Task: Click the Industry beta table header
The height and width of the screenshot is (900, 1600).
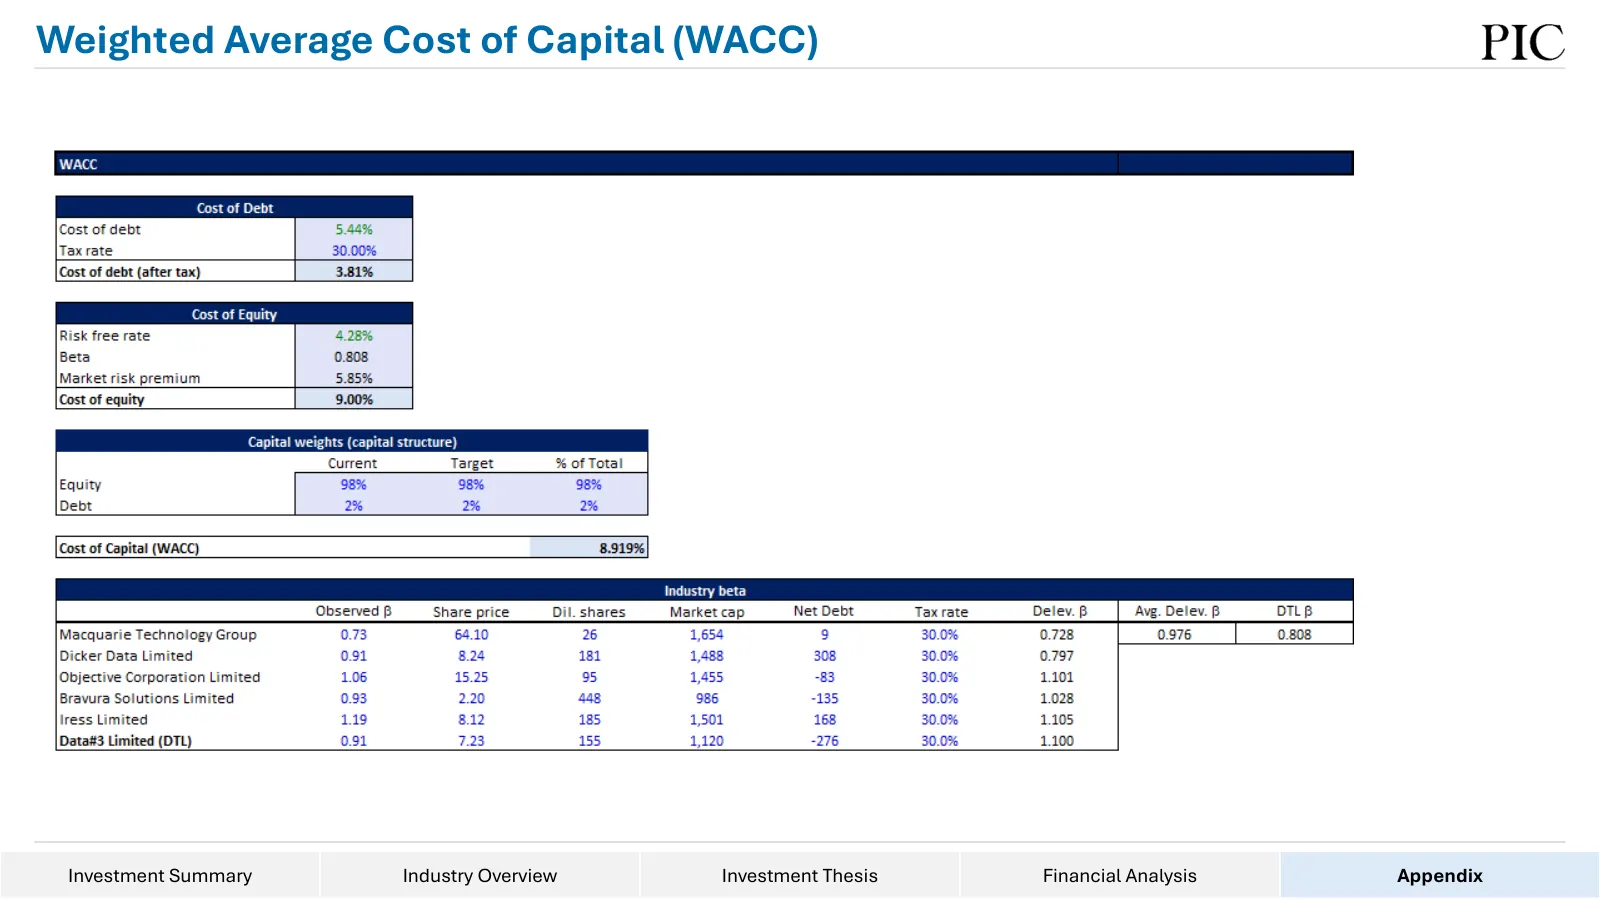Action: tap(705, 591)
